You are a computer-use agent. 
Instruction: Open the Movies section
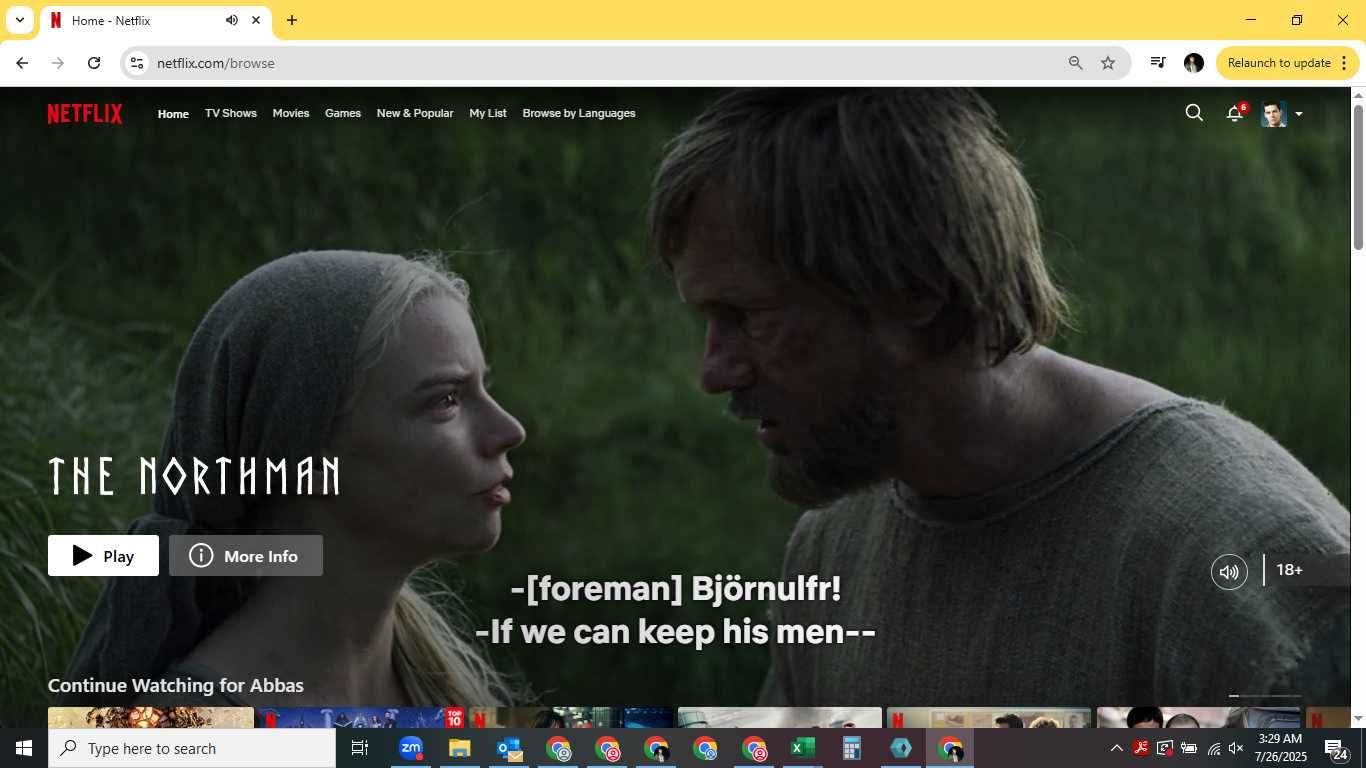tap(291, 113)
